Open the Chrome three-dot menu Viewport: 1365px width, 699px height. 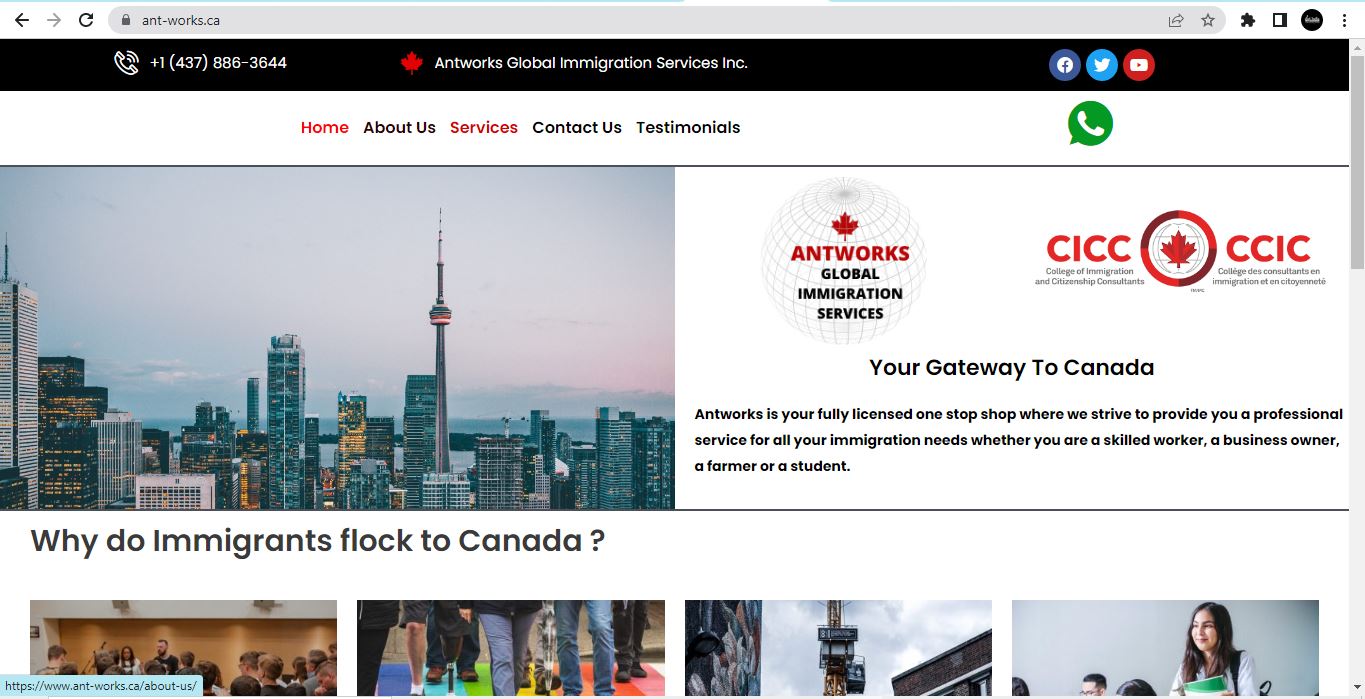point(1344,20)
